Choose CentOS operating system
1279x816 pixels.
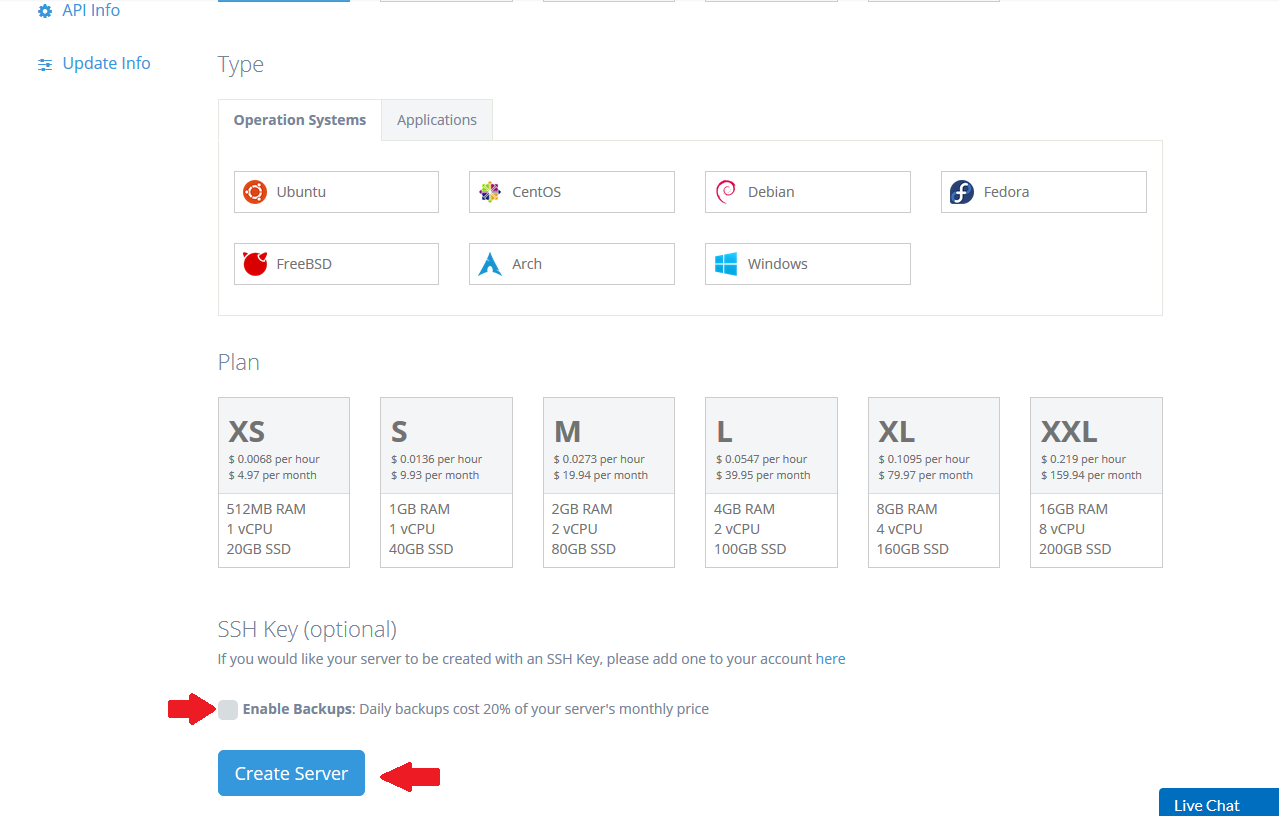coord(572,192)
